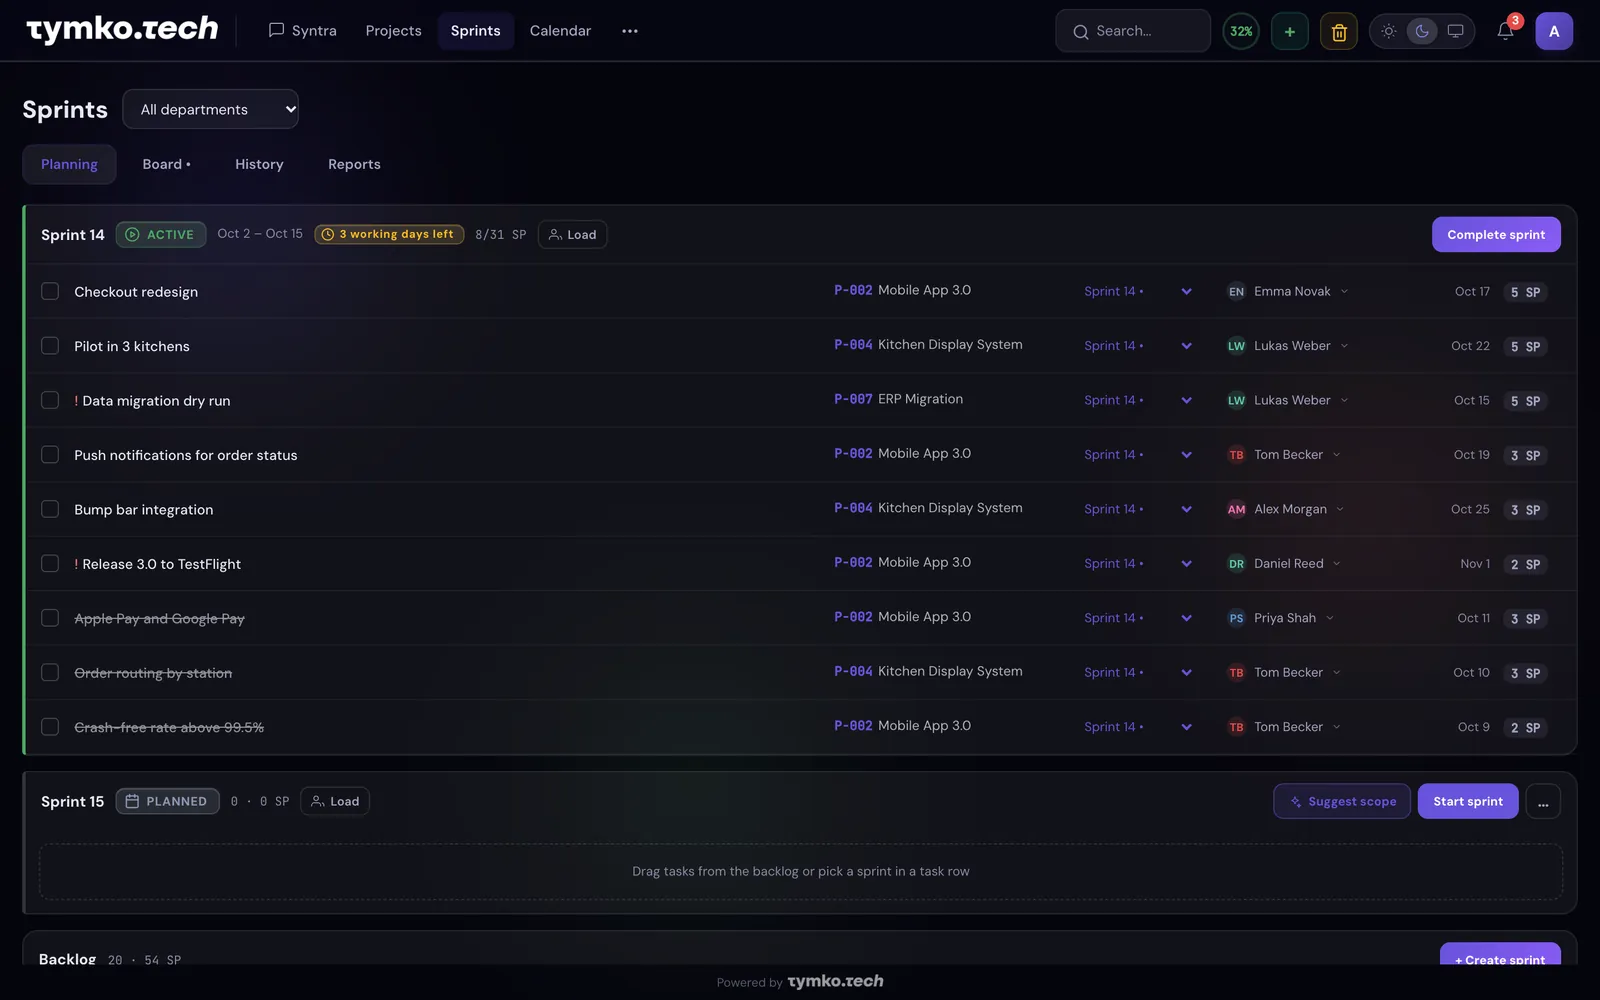Image resolution: width=1600 pixels, height=1000 pixels.
Task: Open Sprint 15's three-dot options menu
Action: (x=1543, y=801)
